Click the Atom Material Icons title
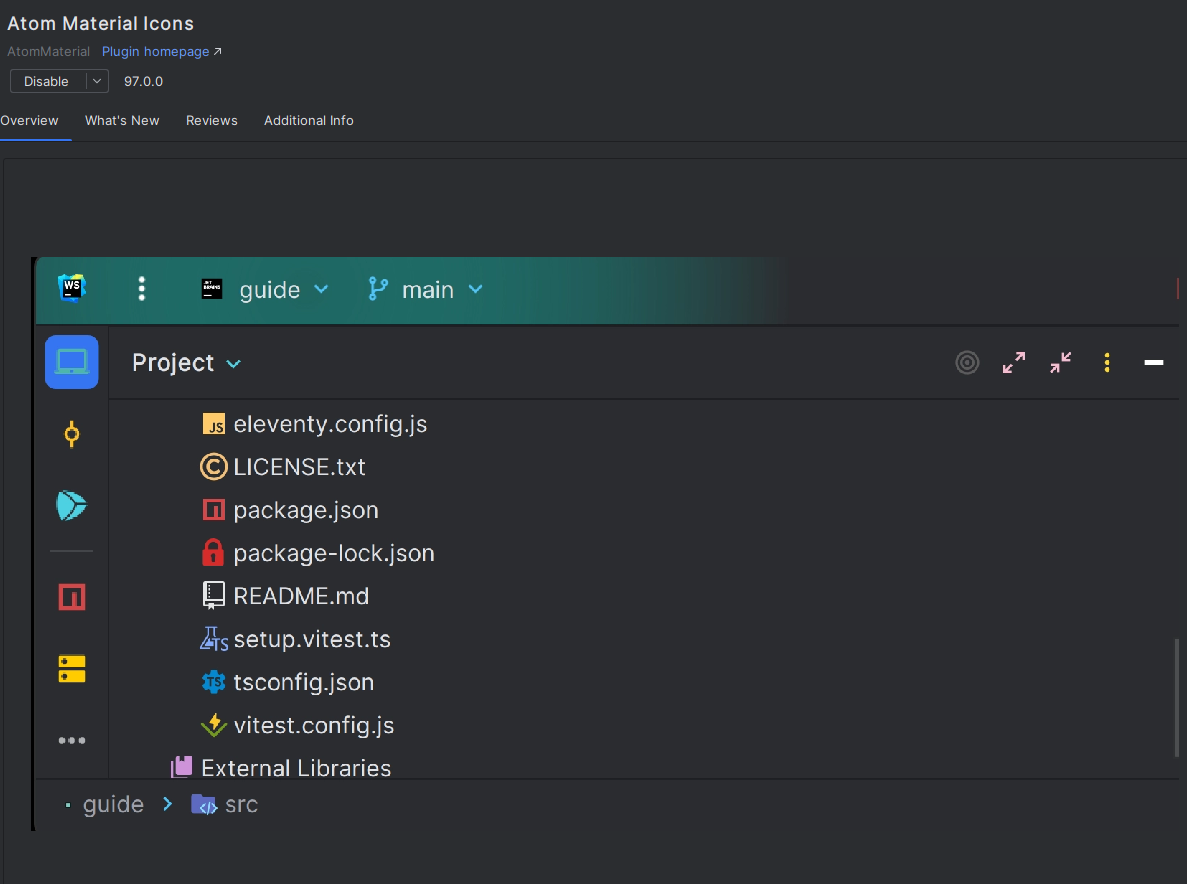 pyautogui.click(x=101, y=23)
